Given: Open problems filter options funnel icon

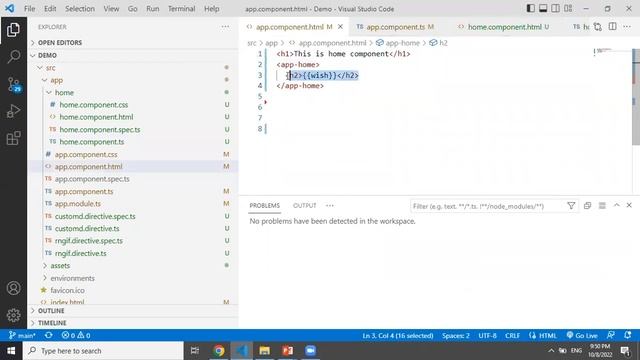Looking at the screenshot, I should (x=571, y=206).
